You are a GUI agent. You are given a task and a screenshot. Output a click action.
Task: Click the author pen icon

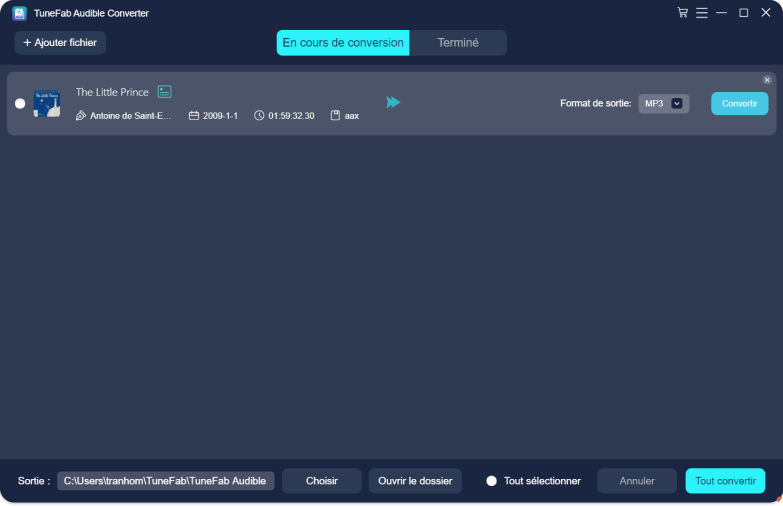click(x=80, y=115)
